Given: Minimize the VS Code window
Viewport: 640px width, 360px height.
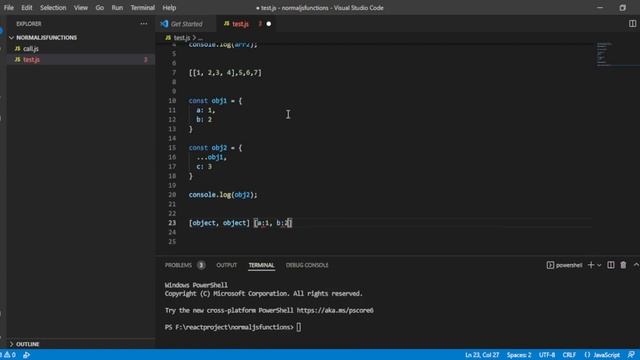Looking at the screenshot, I should 600,8.
